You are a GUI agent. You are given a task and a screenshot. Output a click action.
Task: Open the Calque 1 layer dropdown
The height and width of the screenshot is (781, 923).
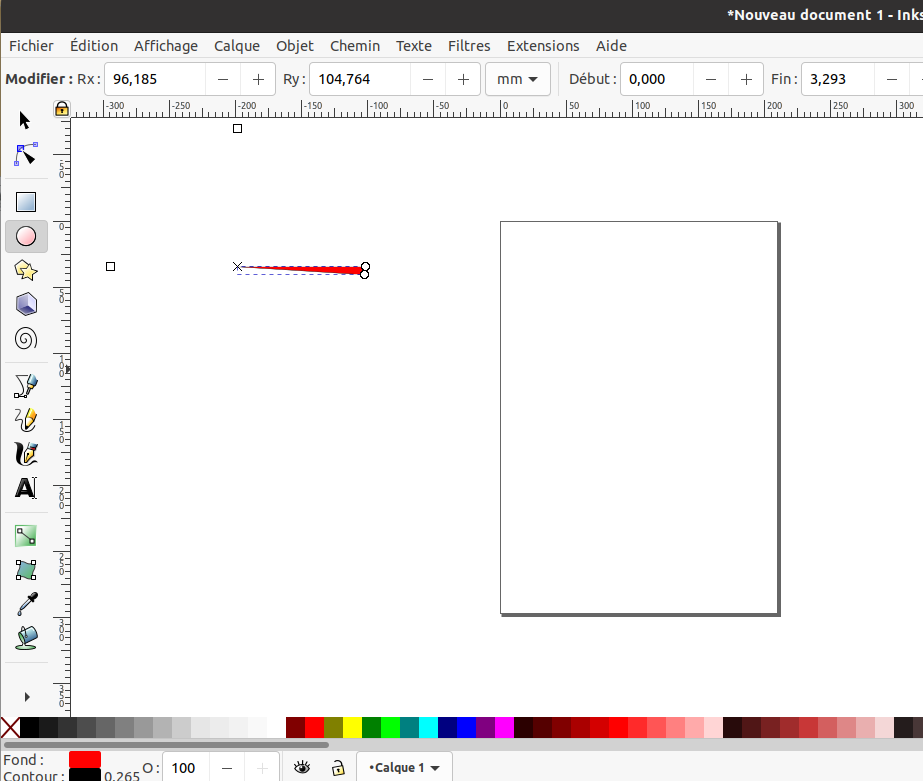point(404,767)
